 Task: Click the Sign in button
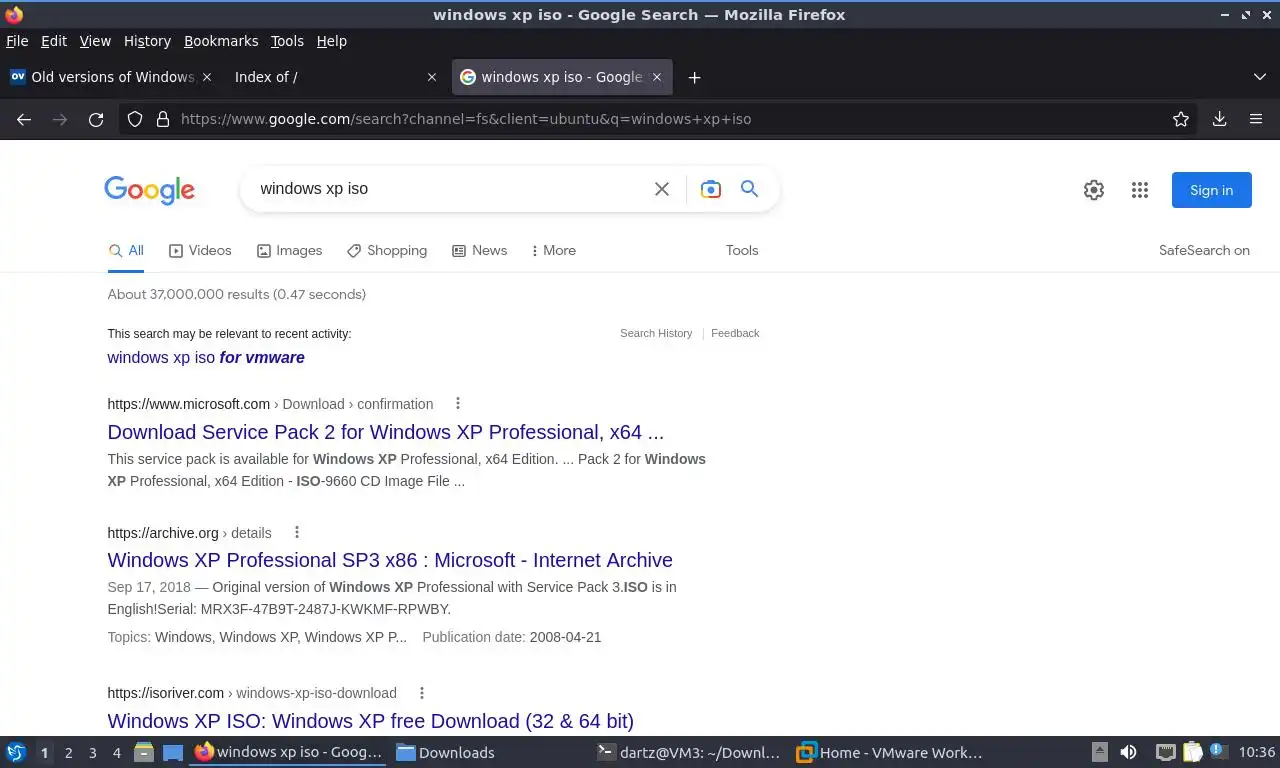pyautogui.click(x=1211, y=190)
